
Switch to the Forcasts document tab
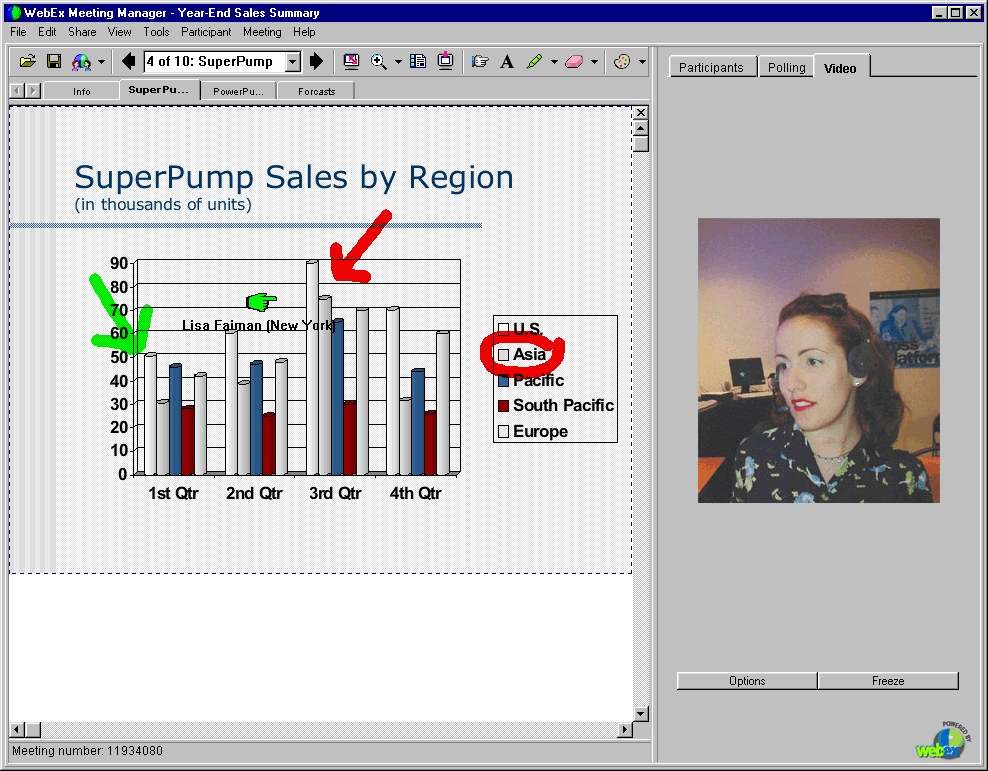tap(316, 91)
